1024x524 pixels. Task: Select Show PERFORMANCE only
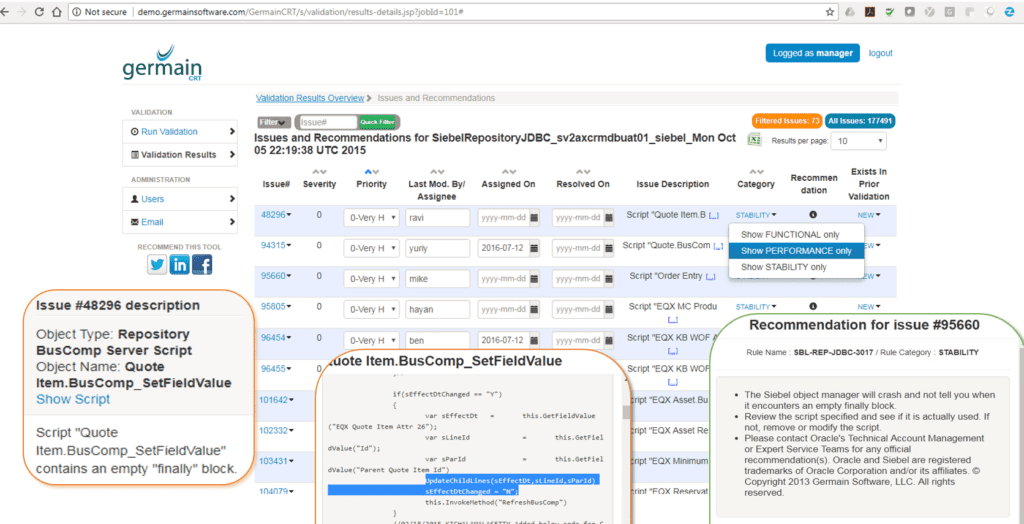pyautogui.click(x=796, y=250)
